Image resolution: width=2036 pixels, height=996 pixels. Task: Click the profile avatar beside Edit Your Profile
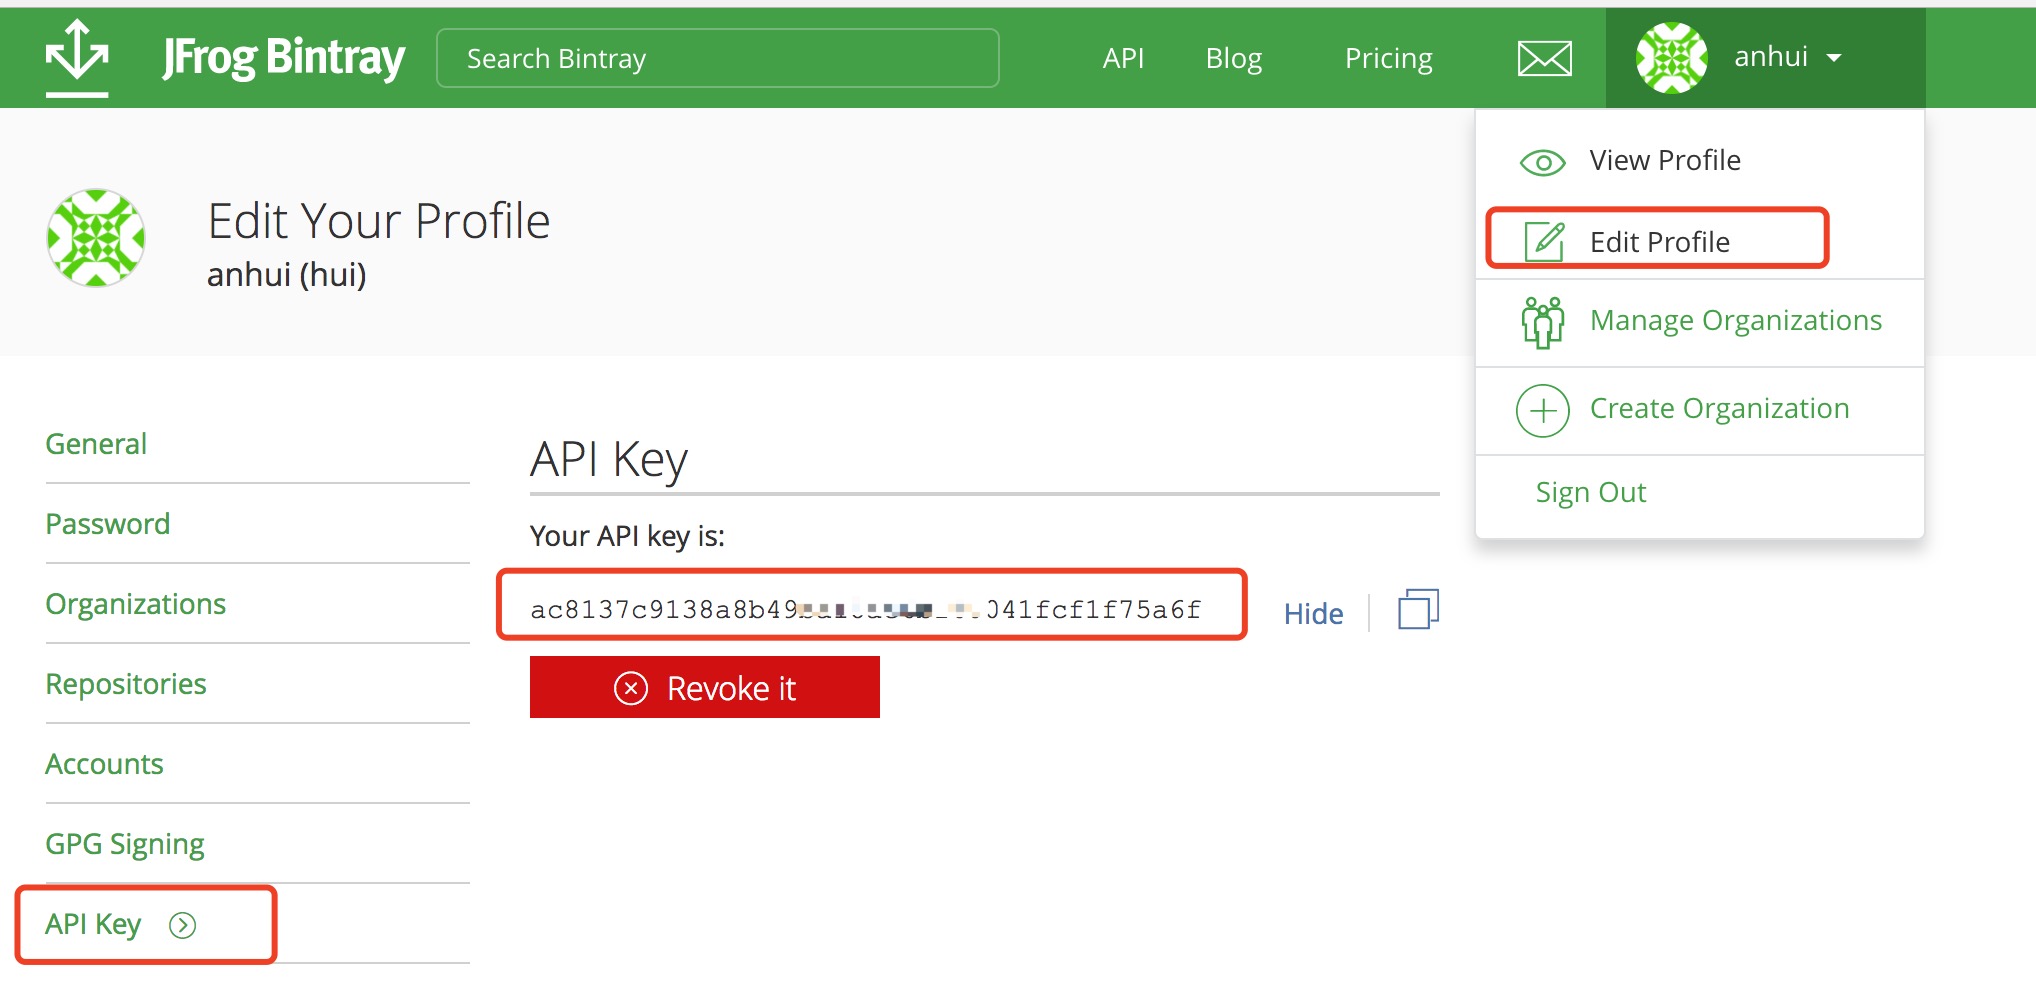[x=96, y=238]
